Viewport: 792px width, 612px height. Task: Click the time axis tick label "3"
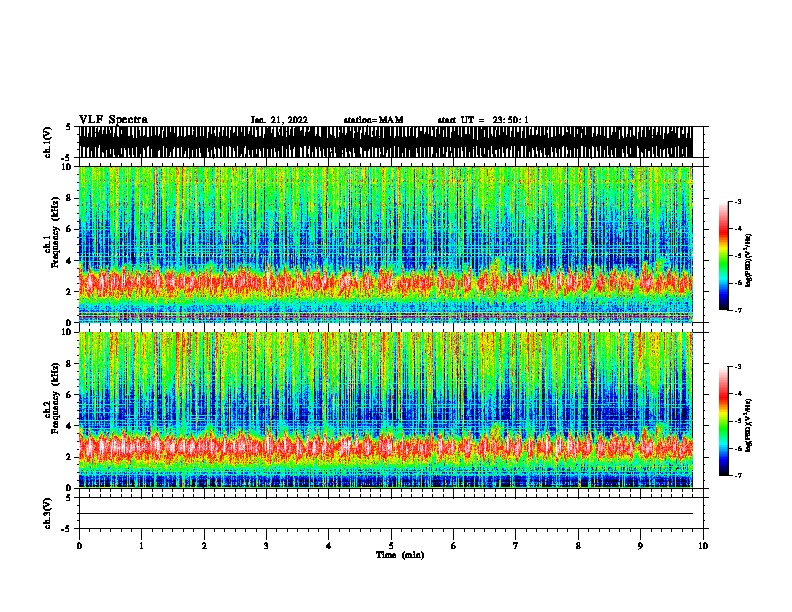pos(266,546)
